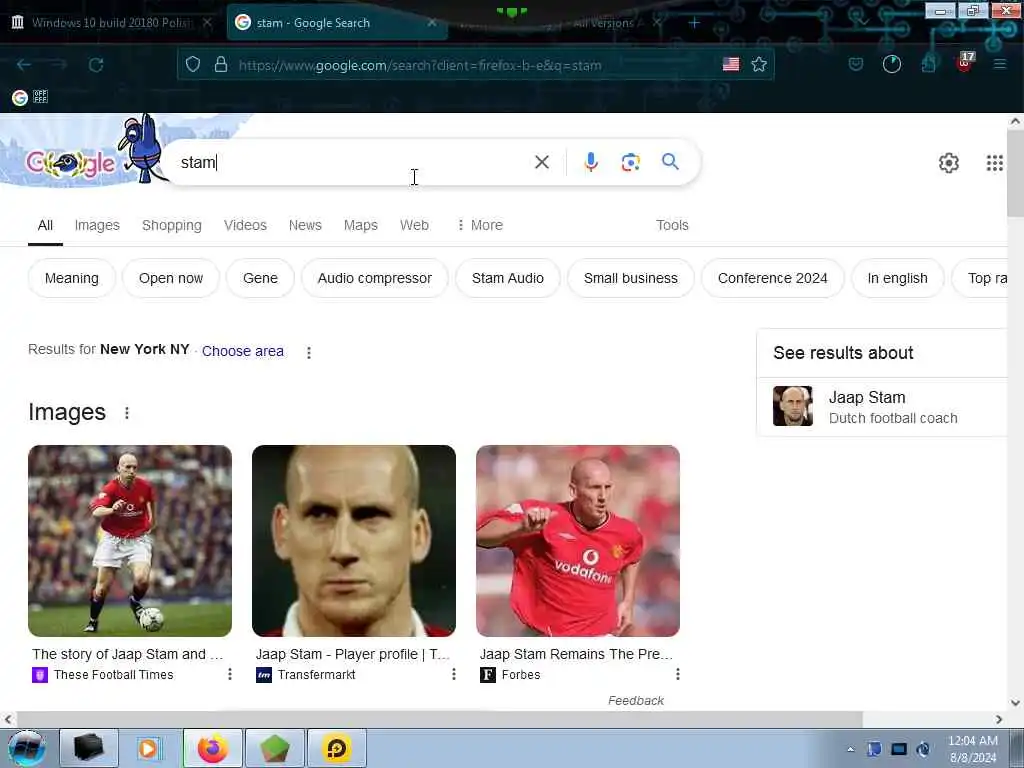Select the All results tab
The width and height of the screenshot is (1024, 768).
(x=45, y=225)
